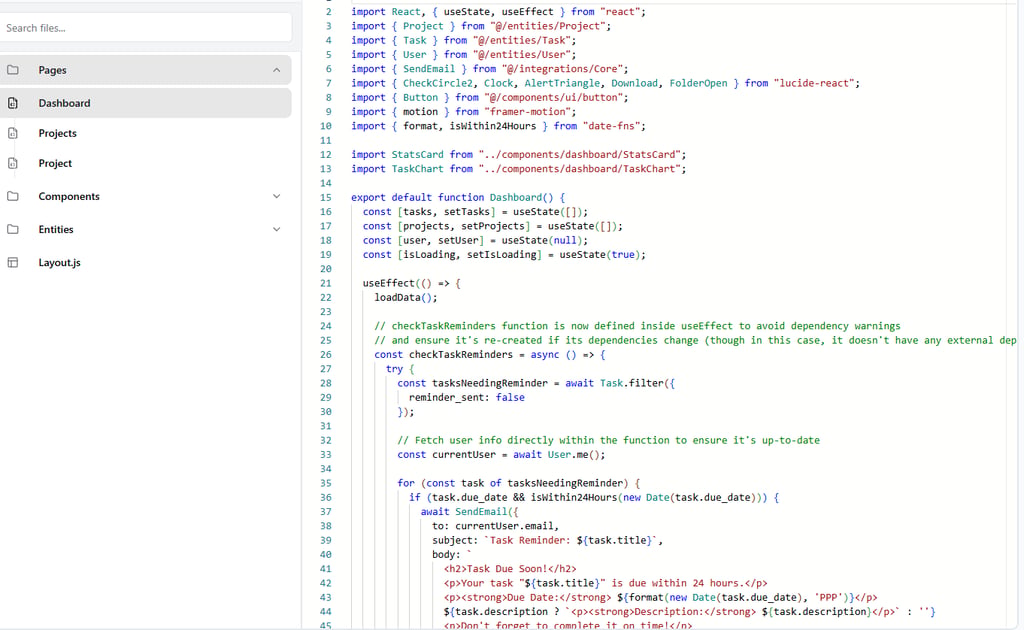Click currentUser on its const declaration line
This screenshot has height=630, width=1024.
[x=464, y=454]
